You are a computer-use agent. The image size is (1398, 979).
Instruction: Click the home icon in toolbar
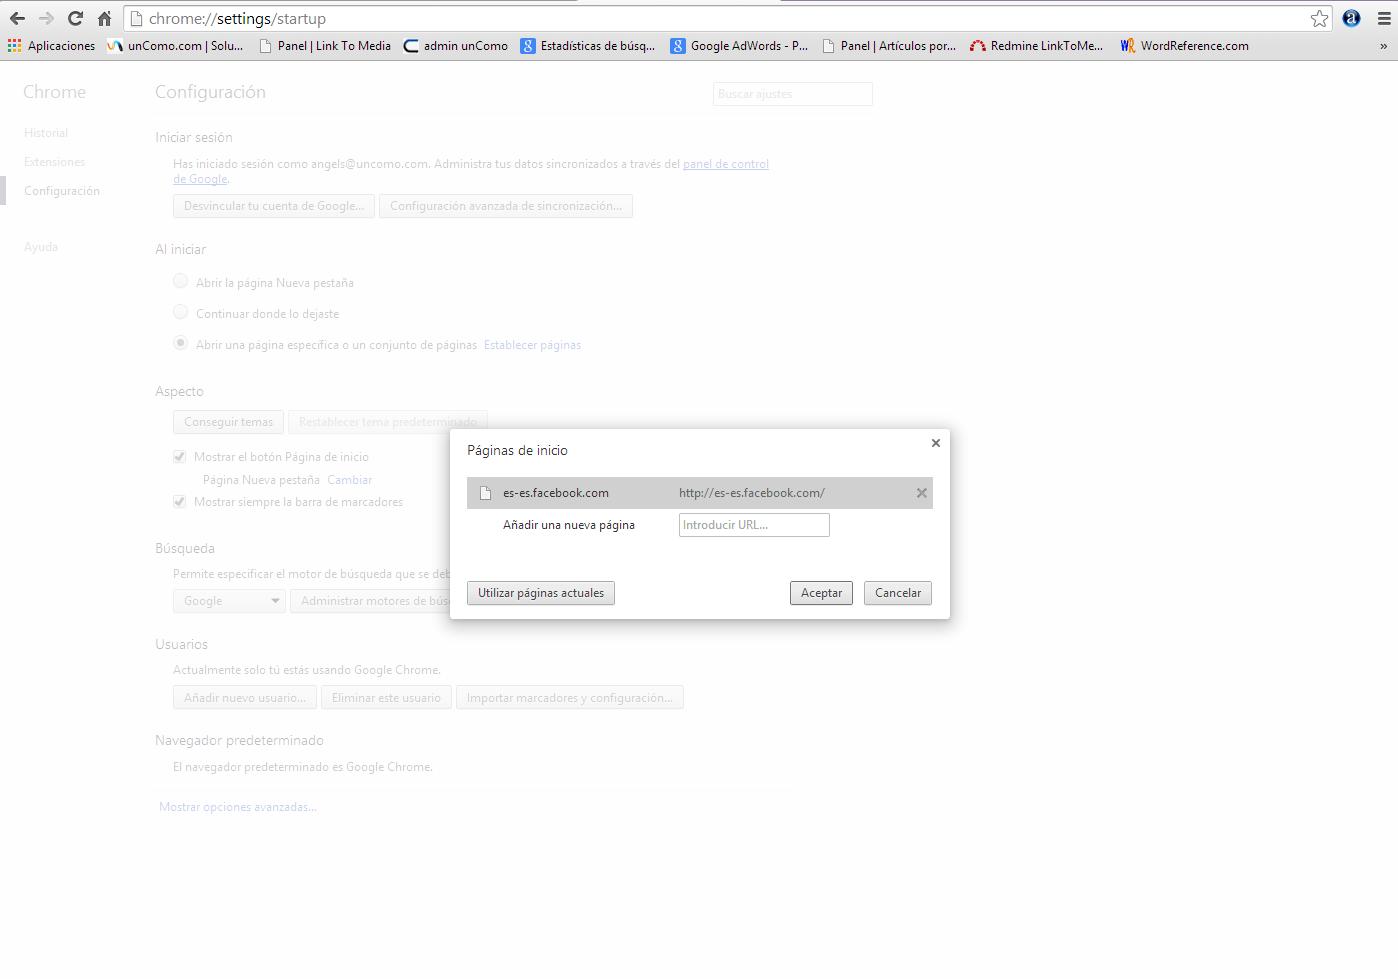click(x=104, y=18)
